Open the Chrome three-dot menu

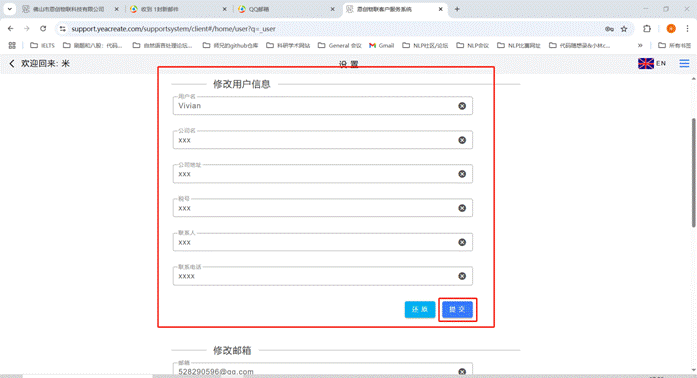[687, 29]
